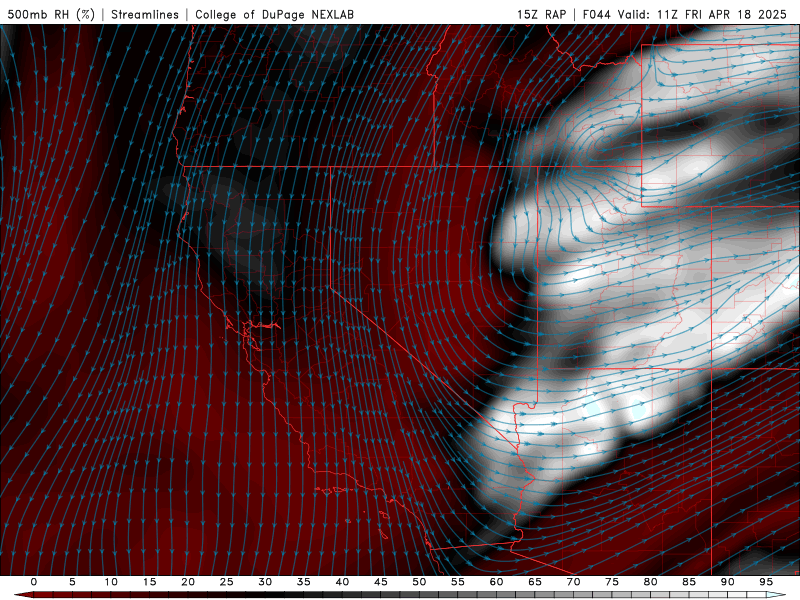Click the colorbar label "15"
The width and height of the screenshot is (800, 600).
point(149,582)
